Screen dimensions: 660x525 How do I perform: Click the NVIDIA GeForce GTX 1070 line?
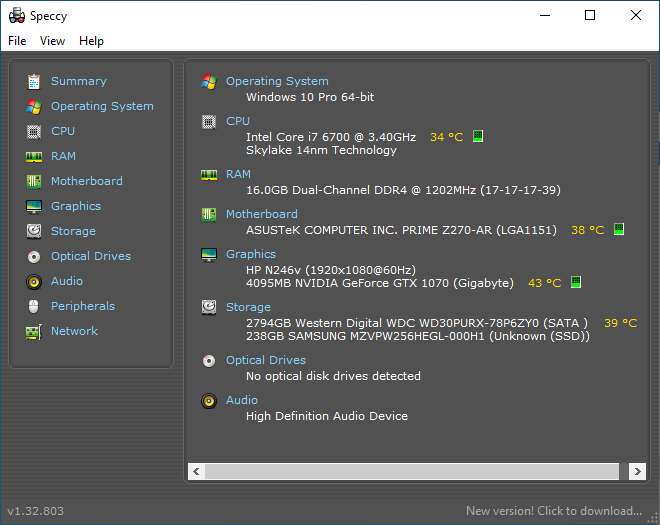380,283
